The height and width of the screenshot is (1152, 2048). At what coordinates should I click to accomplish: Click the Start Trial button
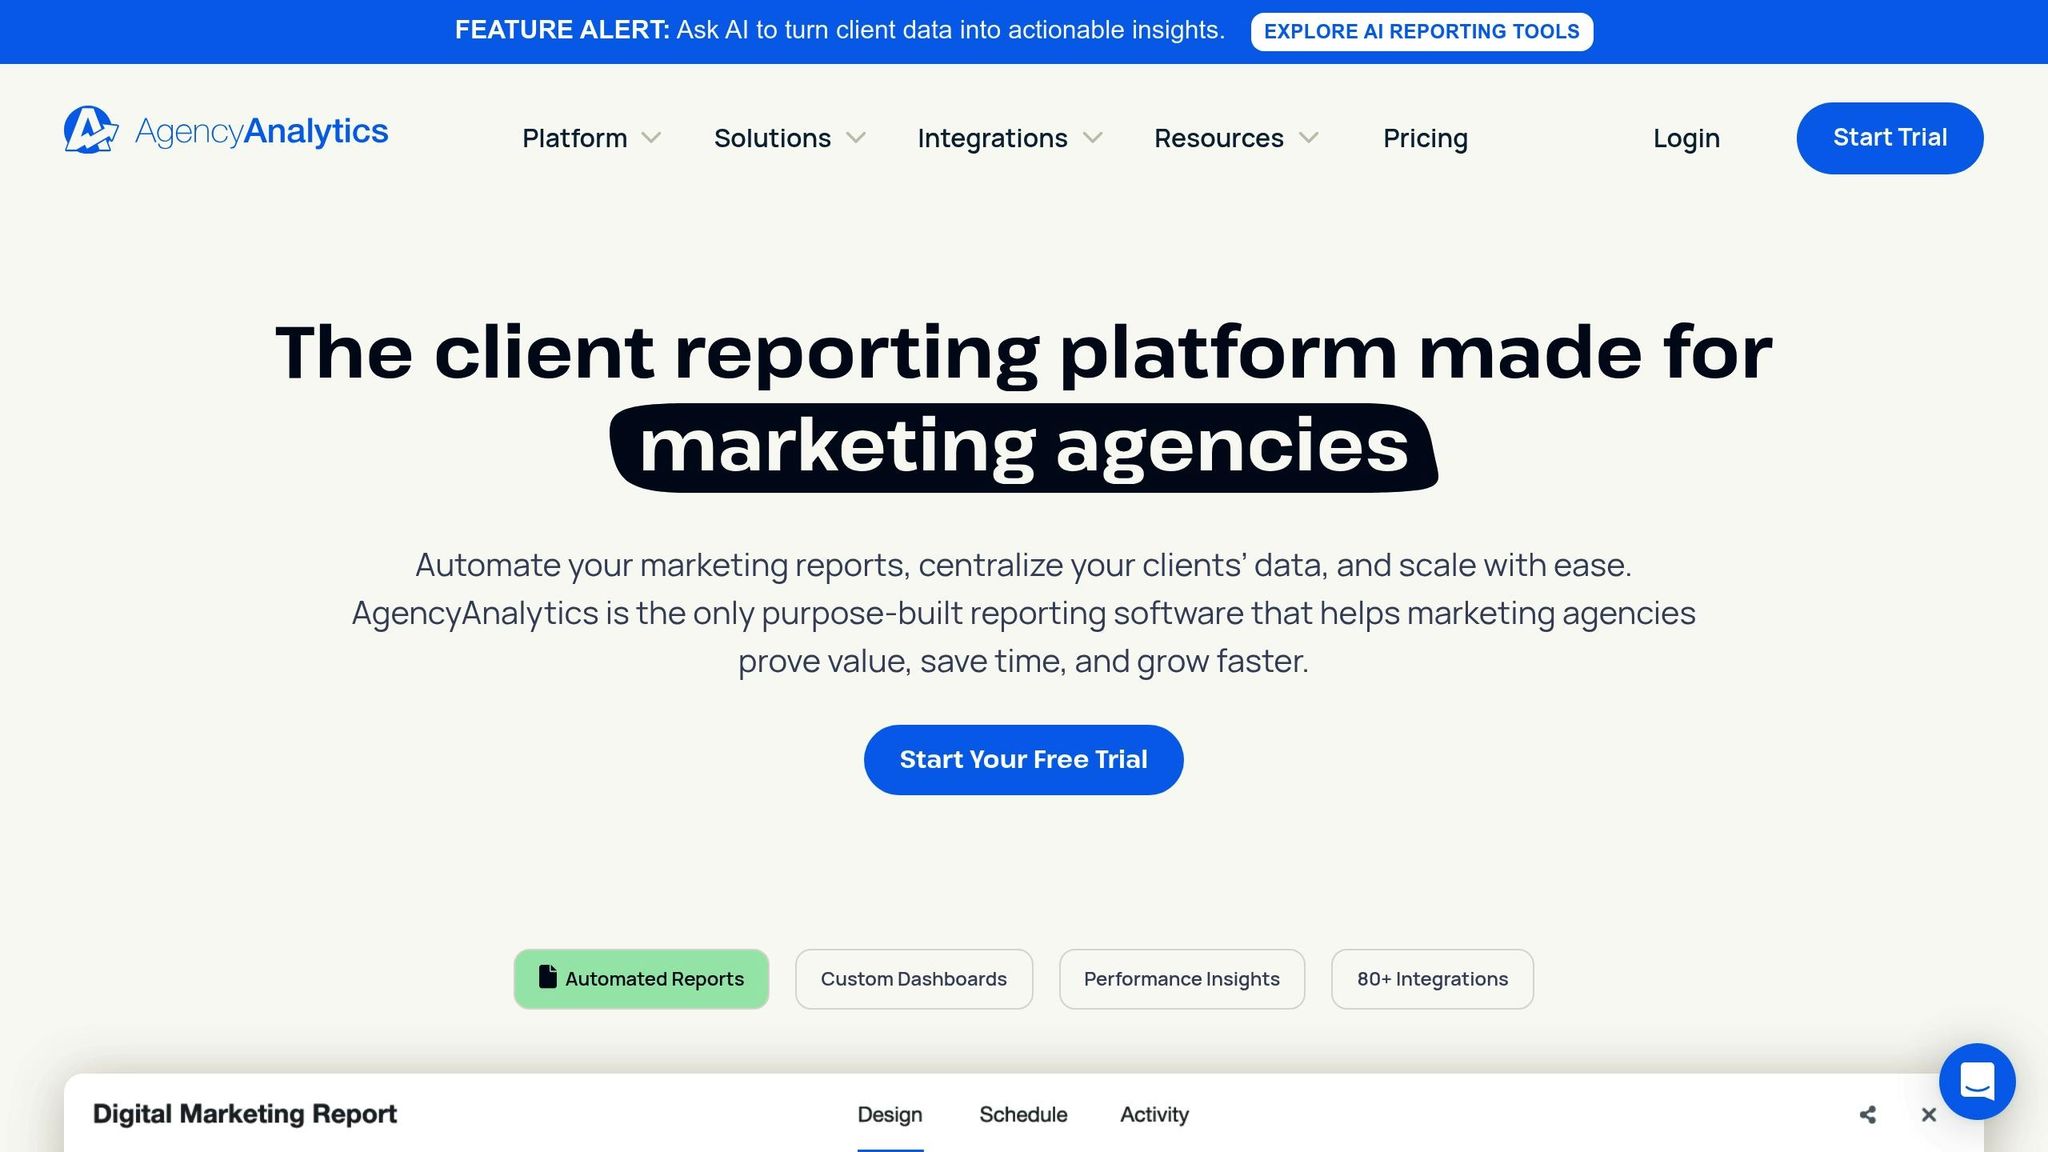[1890, 138]
